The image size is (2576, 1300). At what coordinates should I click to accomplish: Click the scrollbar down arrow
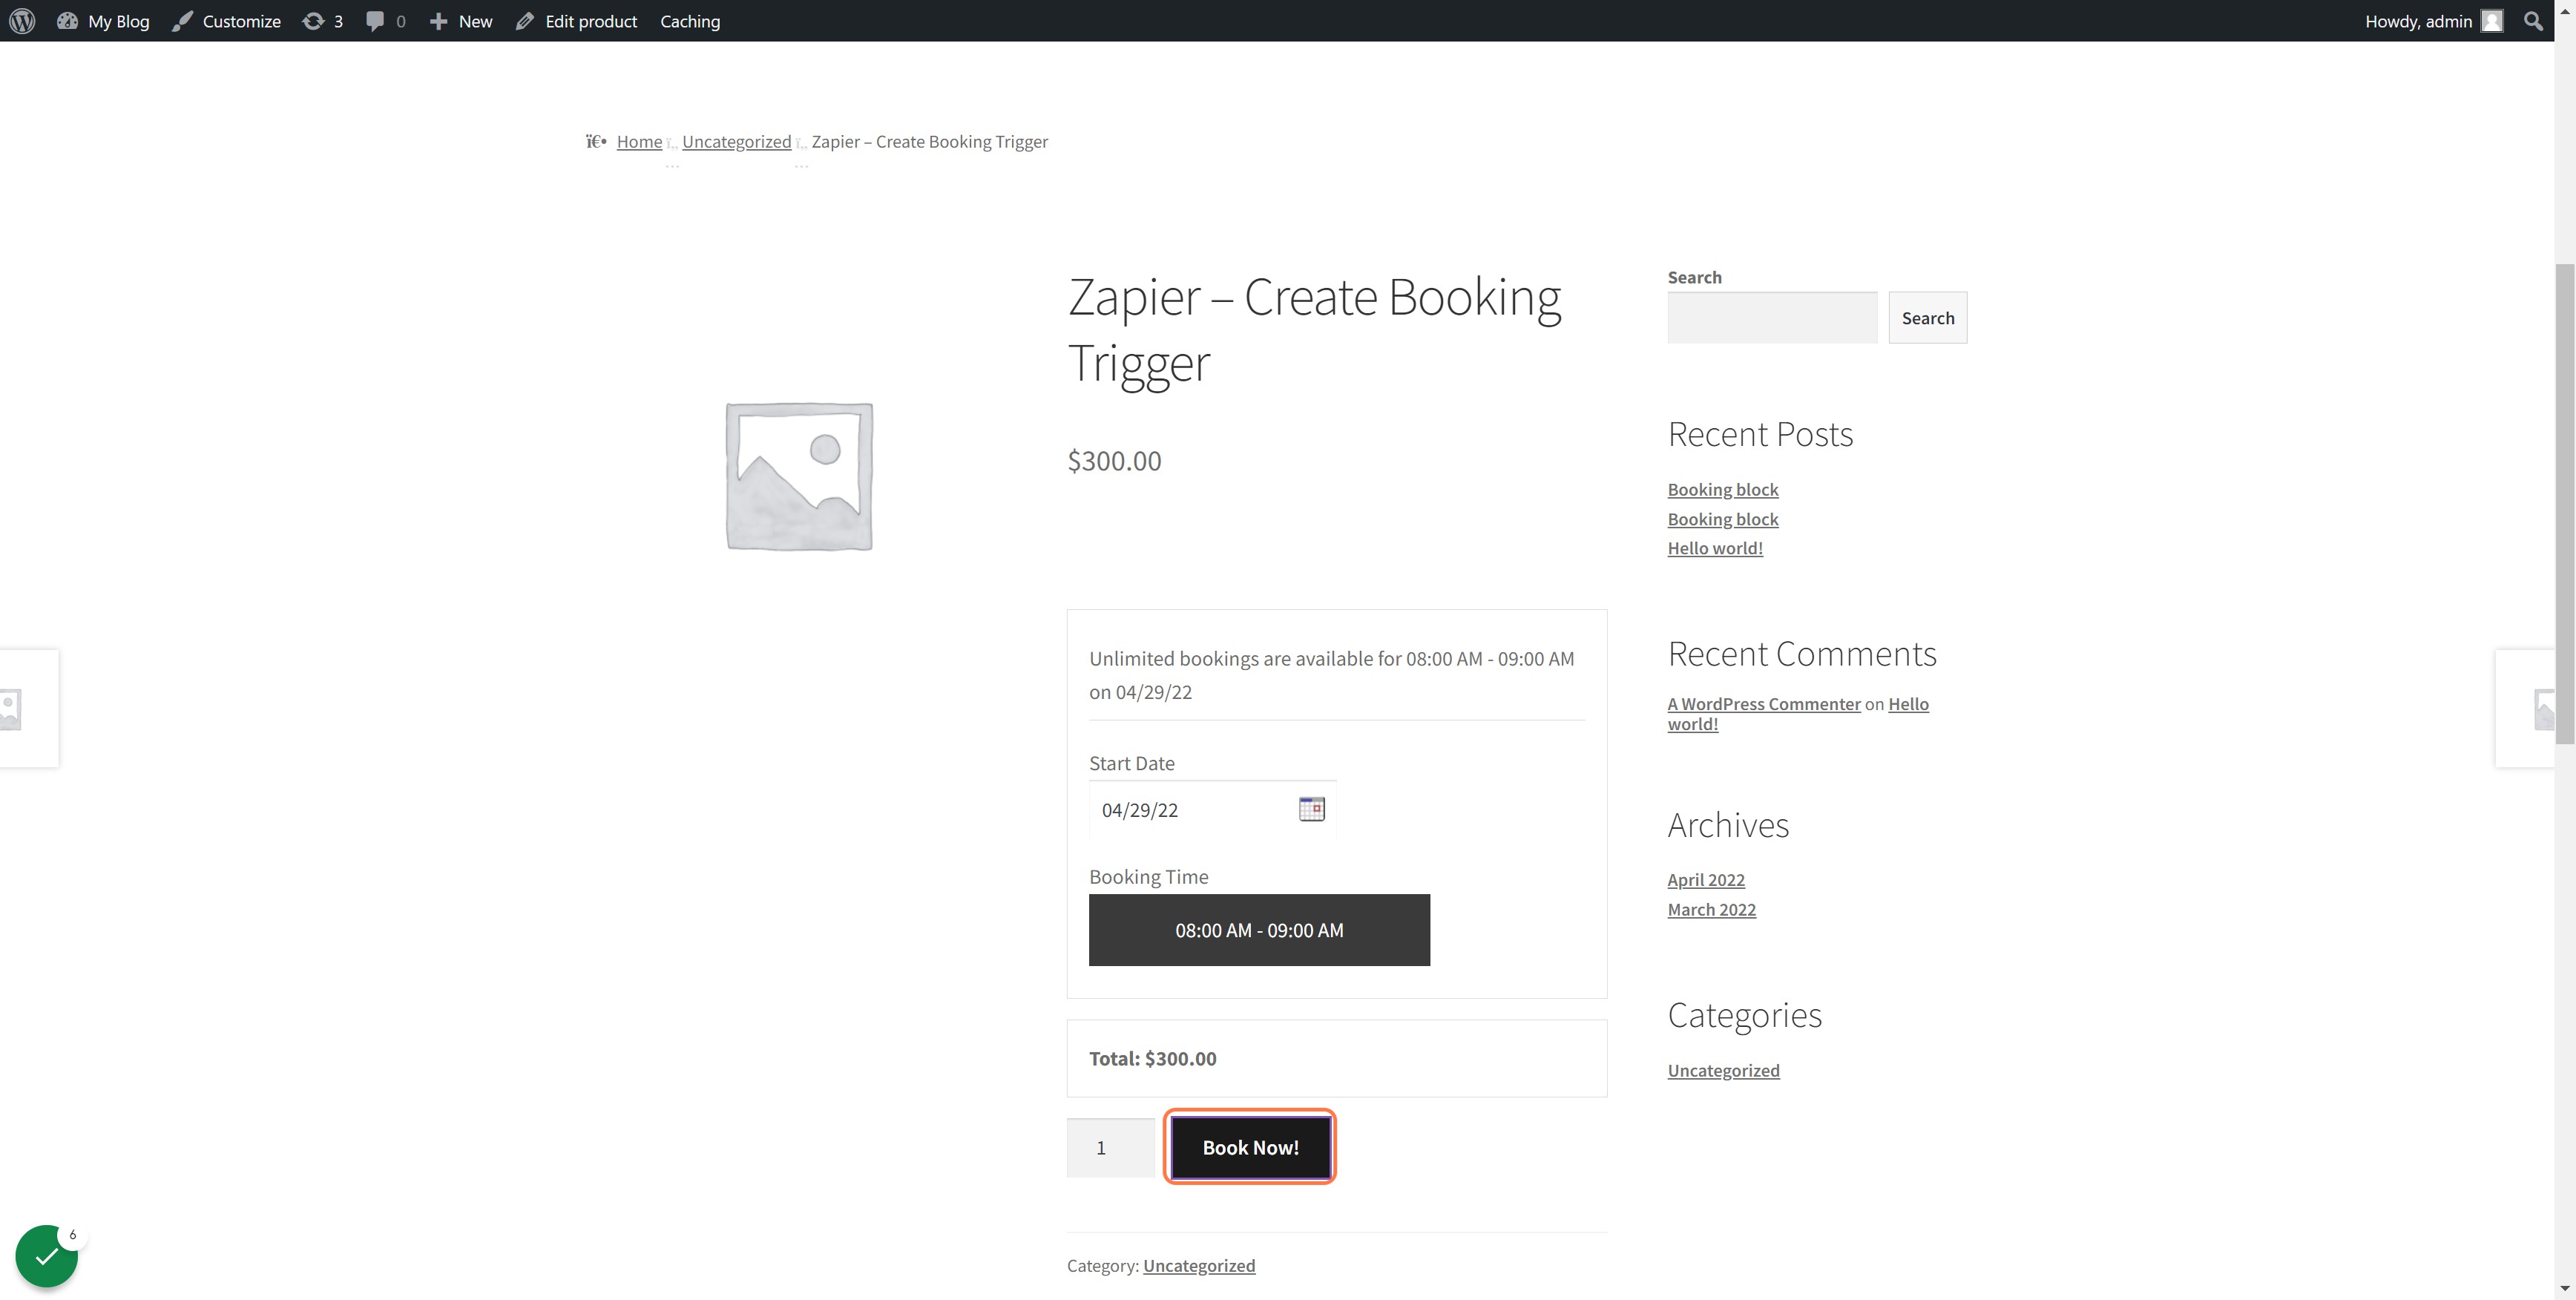pyautogui.click(x=2565, y=1289)
